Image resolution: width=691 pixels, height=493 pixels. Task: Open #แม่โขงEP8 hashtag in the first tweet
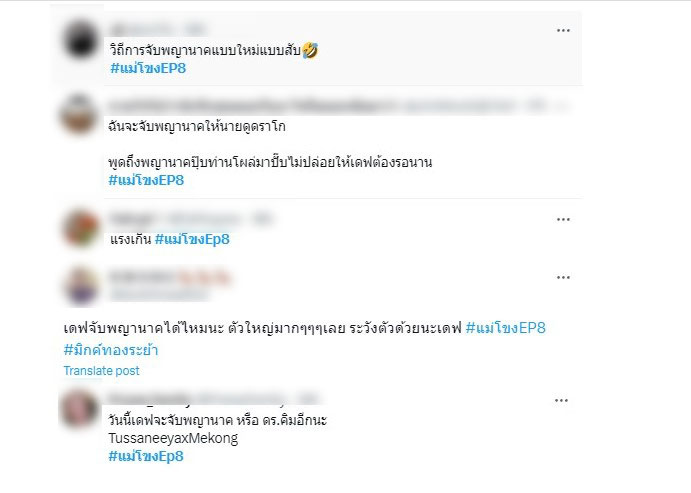tap(148, 68)
